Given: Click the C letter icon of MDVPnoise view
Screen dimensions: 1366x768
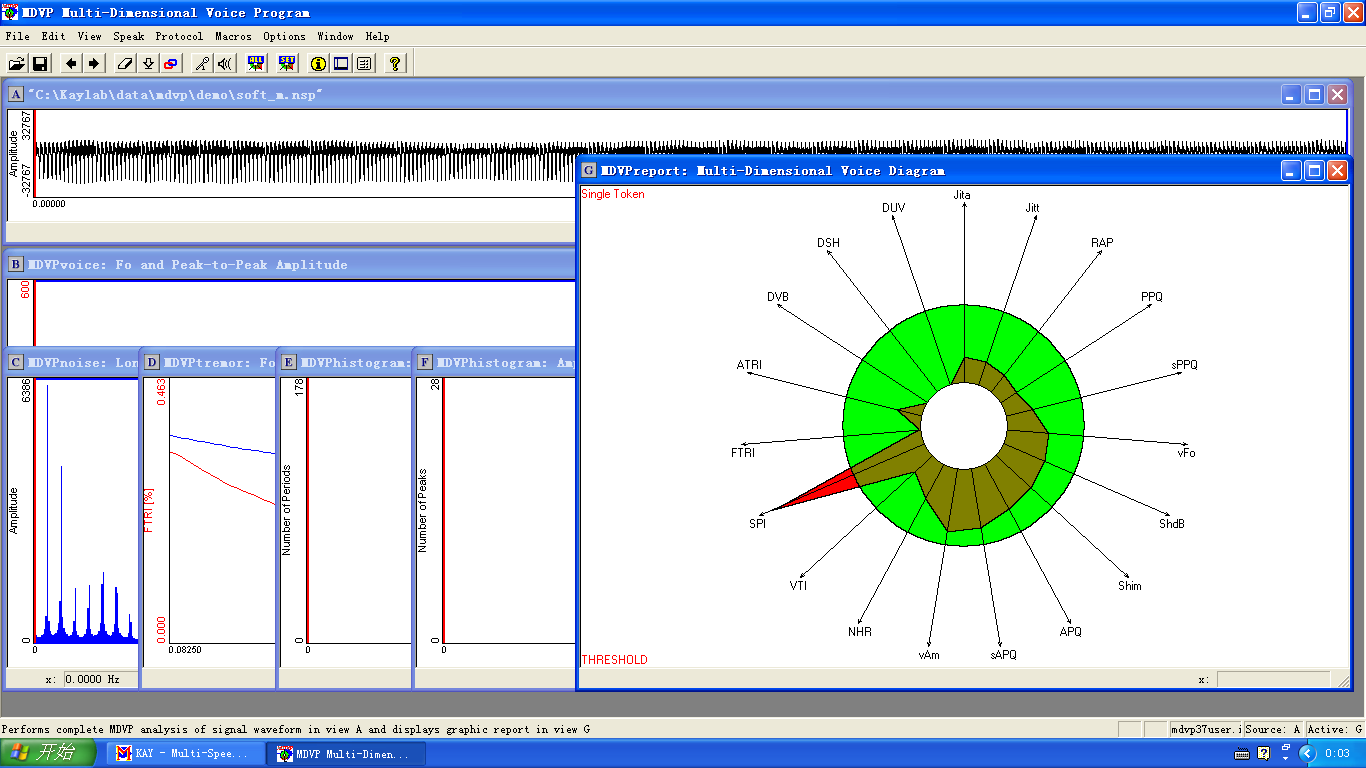Looking at the screenshot, I should point(16,362).
